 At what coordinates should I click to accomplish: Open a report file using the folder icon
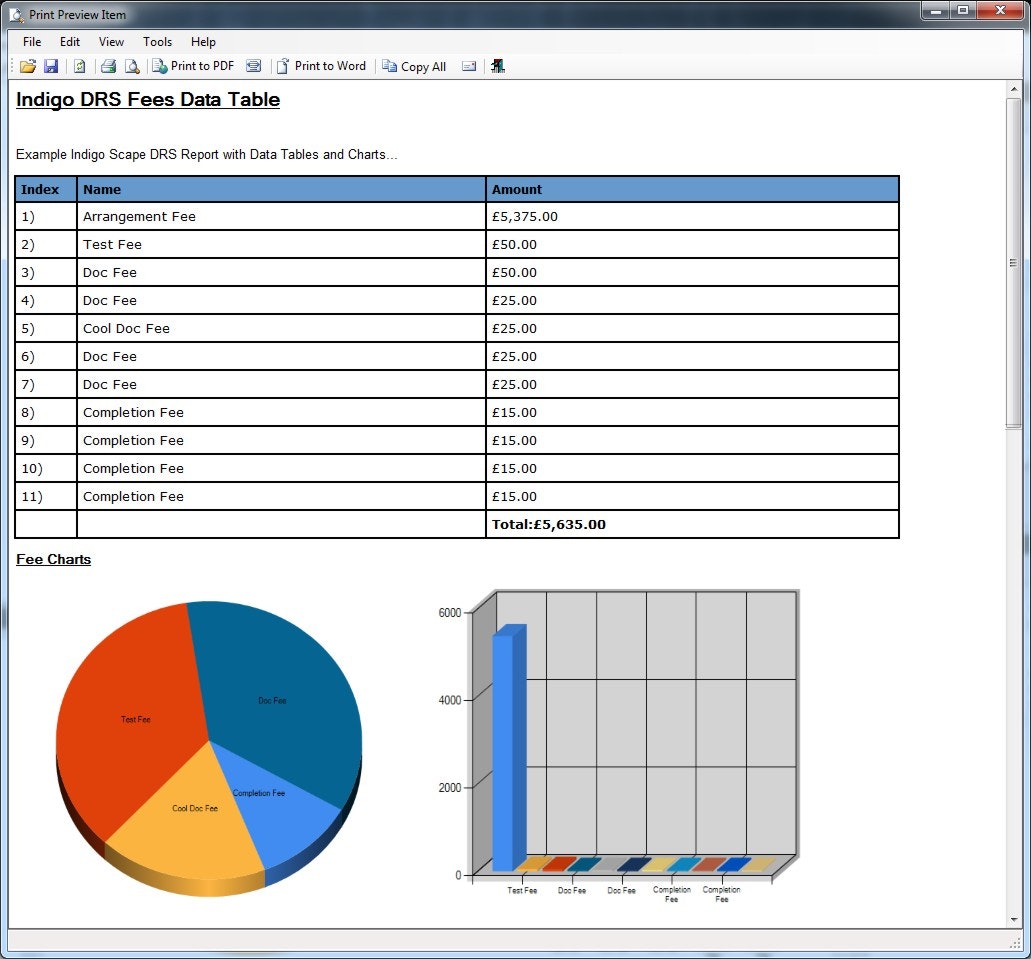[x=27, y=66]
